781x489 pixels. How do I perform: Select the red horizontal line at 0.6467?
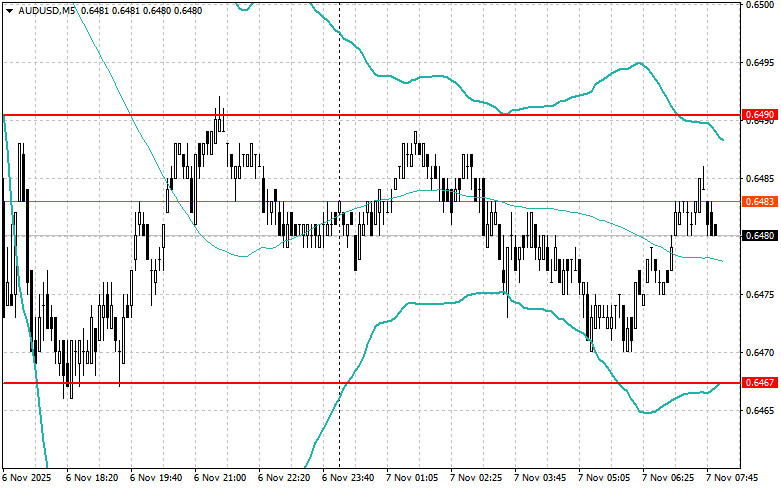(372, 383)
